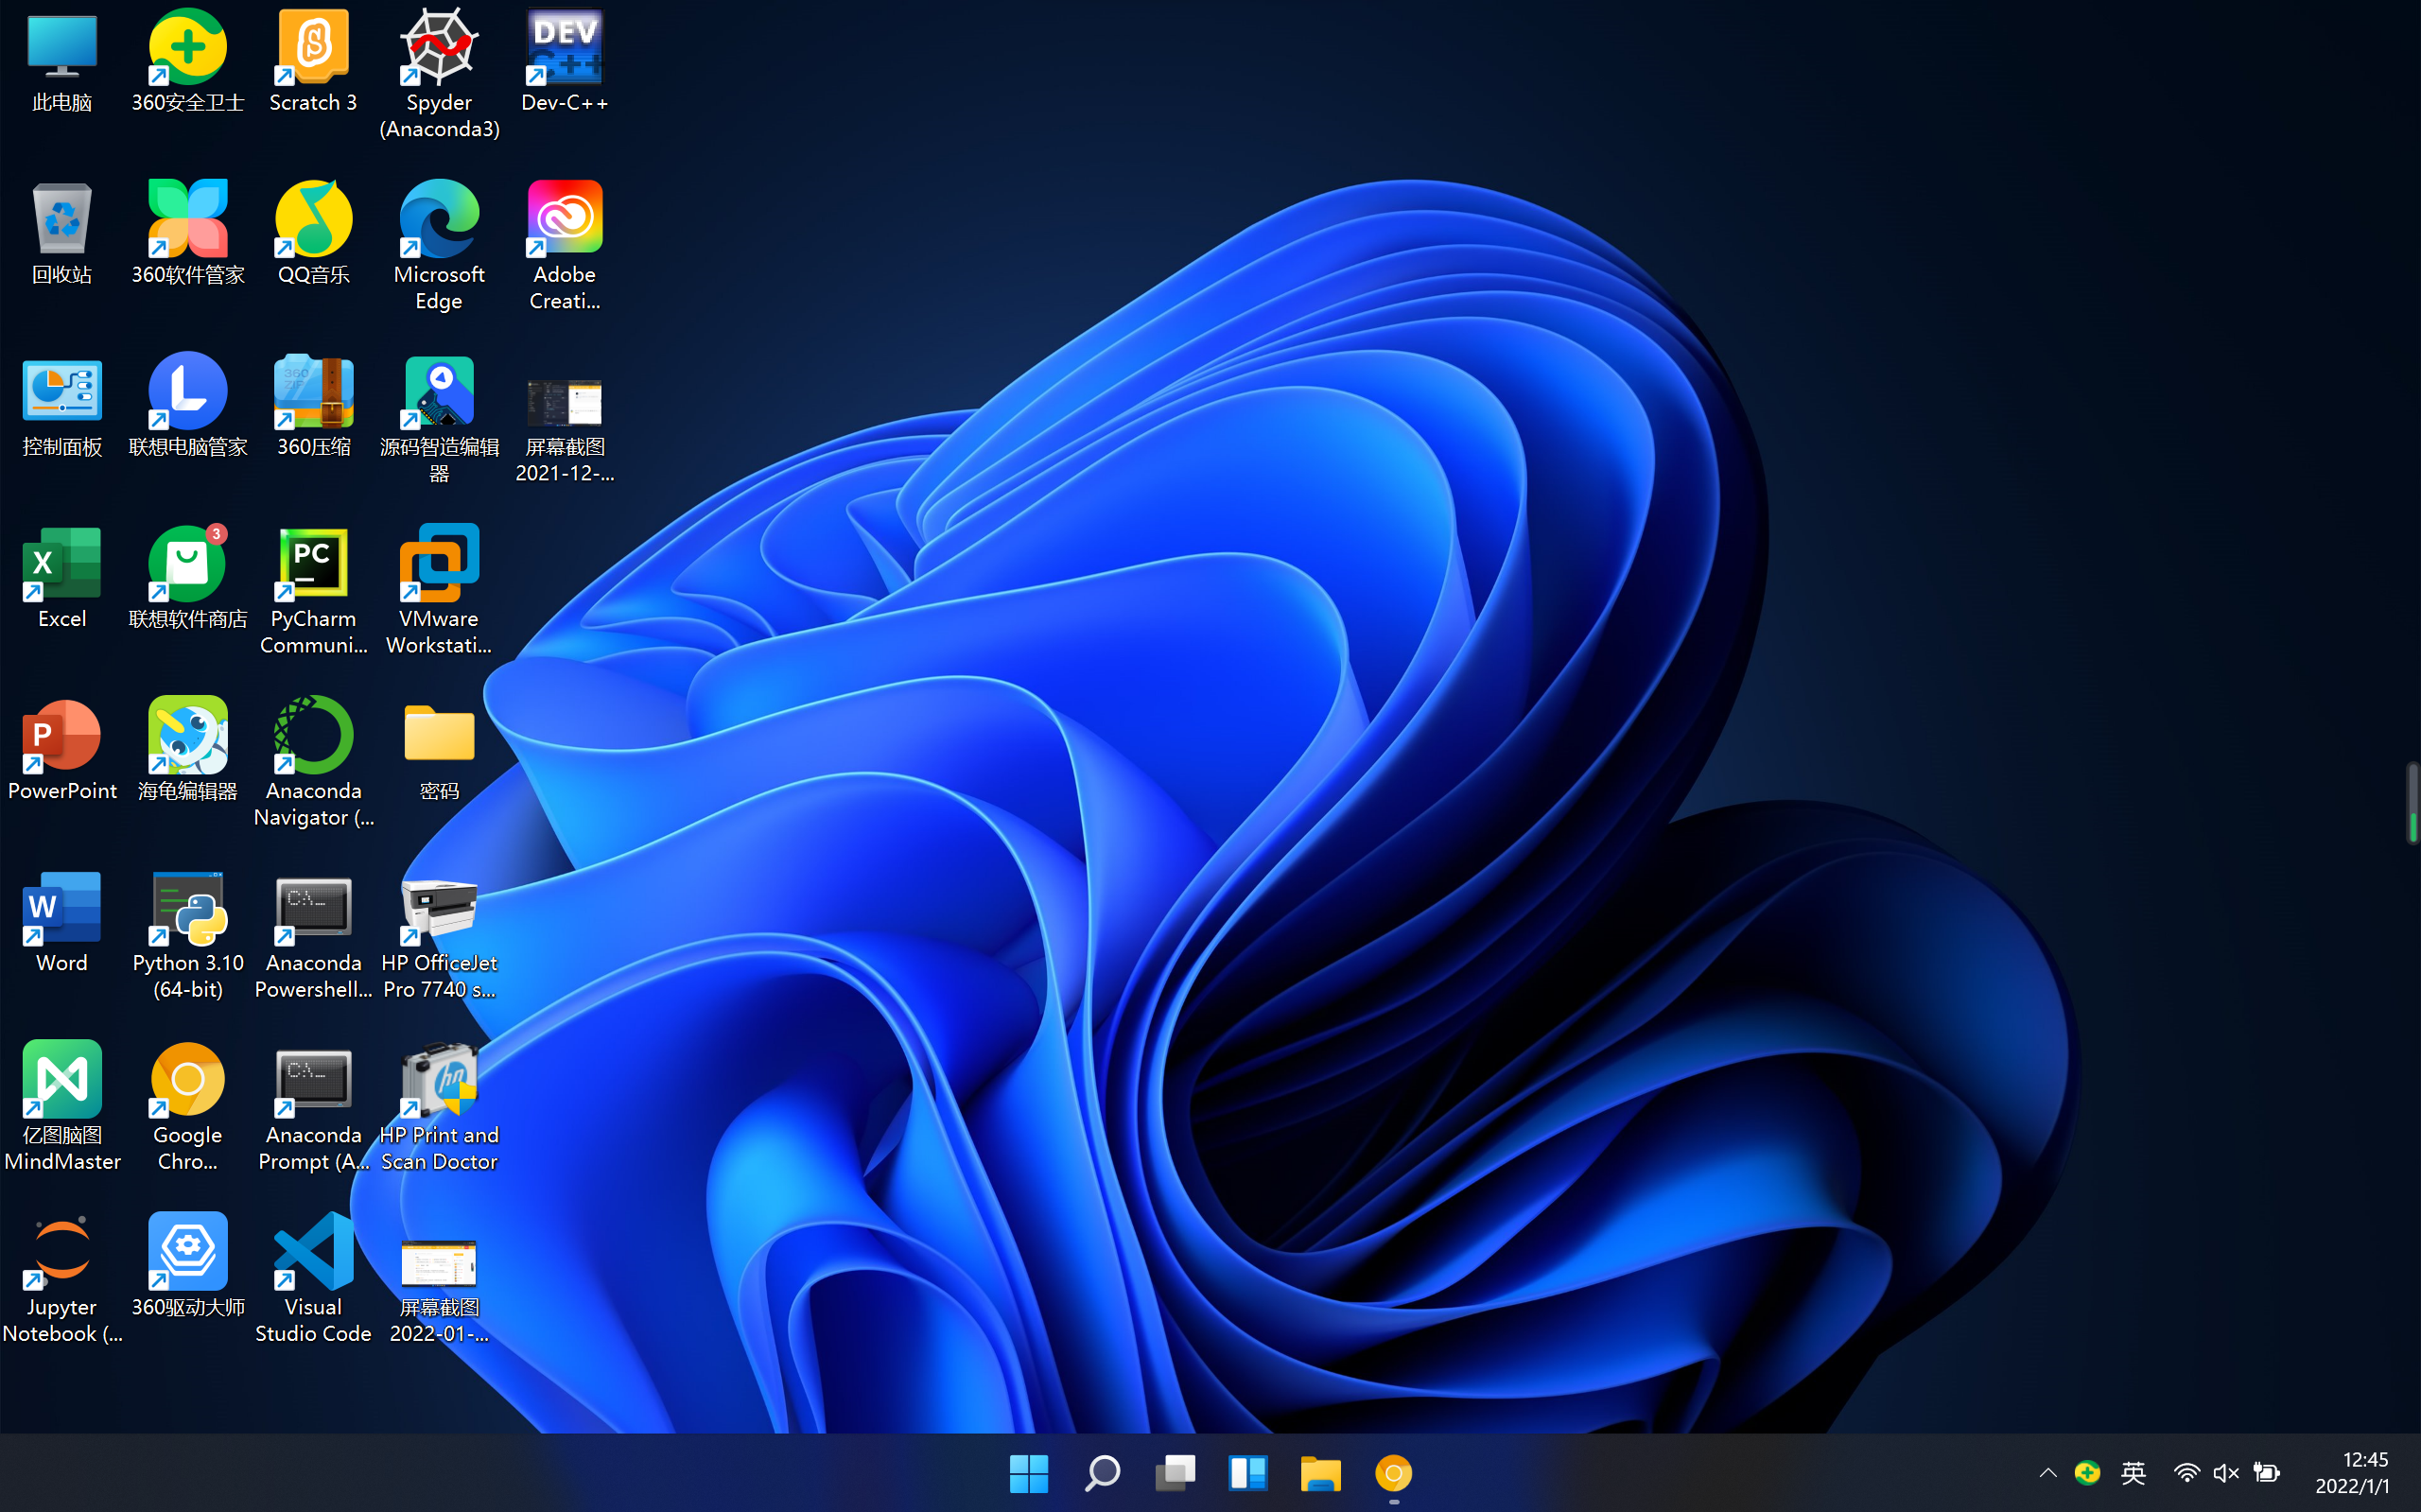Image resolution: width=2421 pixels, height=1512 pixels.
Task: Select the HP Print and Scan Doctor shortcut
Action: point(439,1108)
